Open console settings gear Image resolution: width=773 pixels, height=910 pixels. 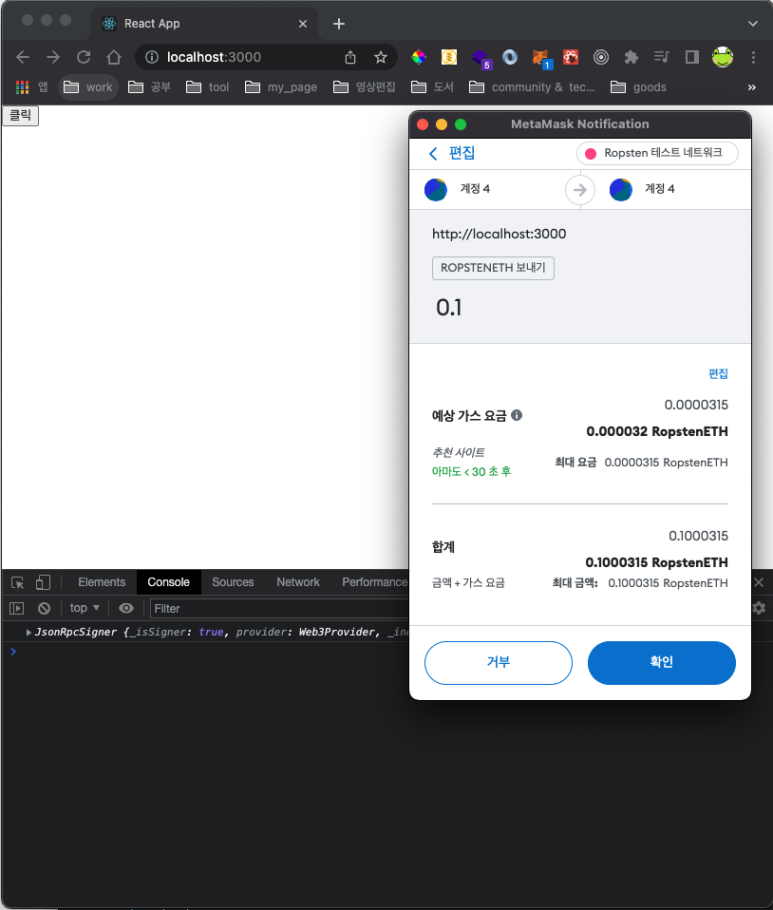tap(758, 608)
